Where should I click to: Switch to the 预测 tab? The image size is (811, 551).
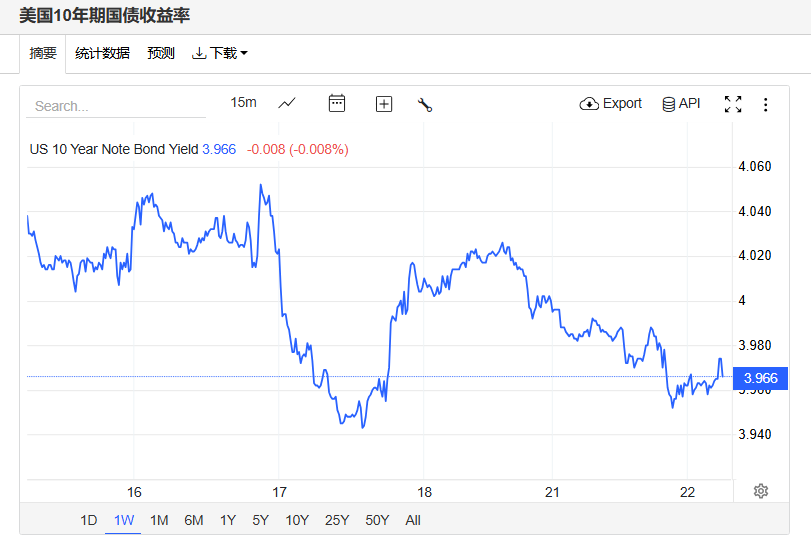161,53
